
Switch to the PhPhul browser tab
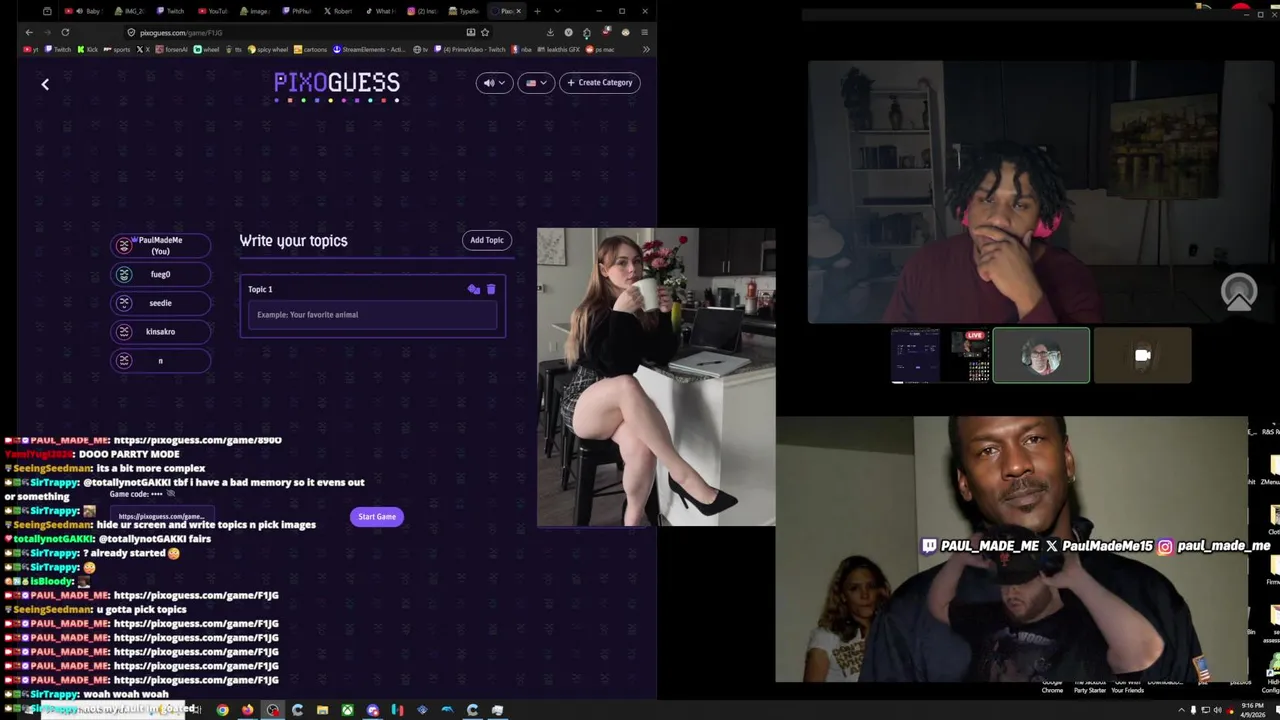click(296, 11)
